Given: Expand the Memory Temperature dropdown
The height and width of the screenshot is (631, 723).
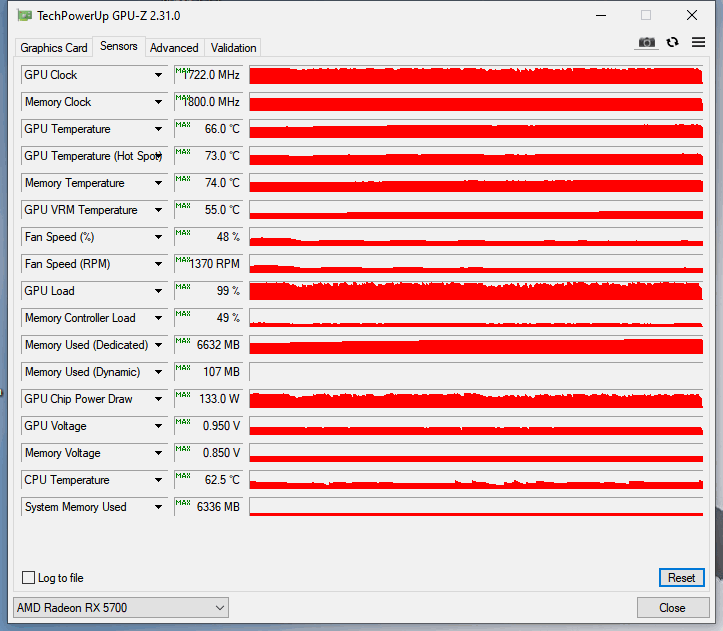Looking at the screenshot, I should (x=158, y=183).
